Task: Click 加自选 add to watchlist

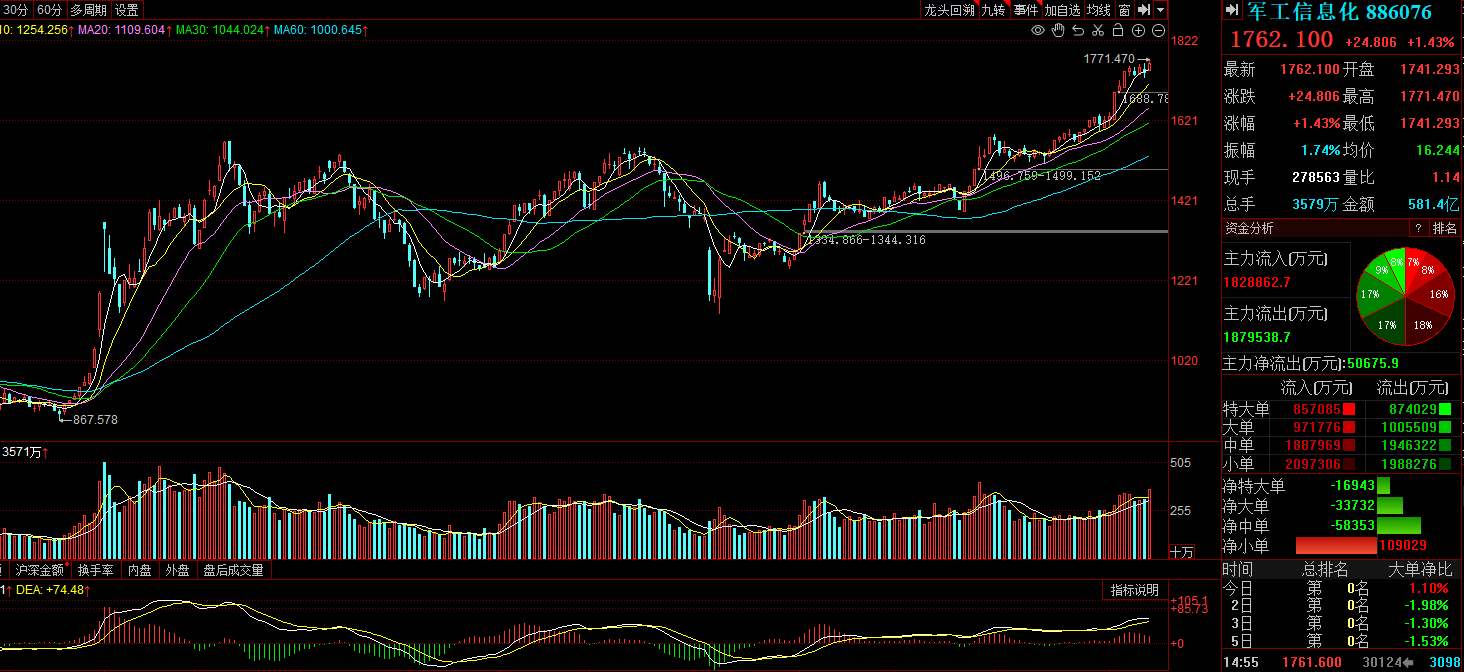Action: (x=1063, y=10)
